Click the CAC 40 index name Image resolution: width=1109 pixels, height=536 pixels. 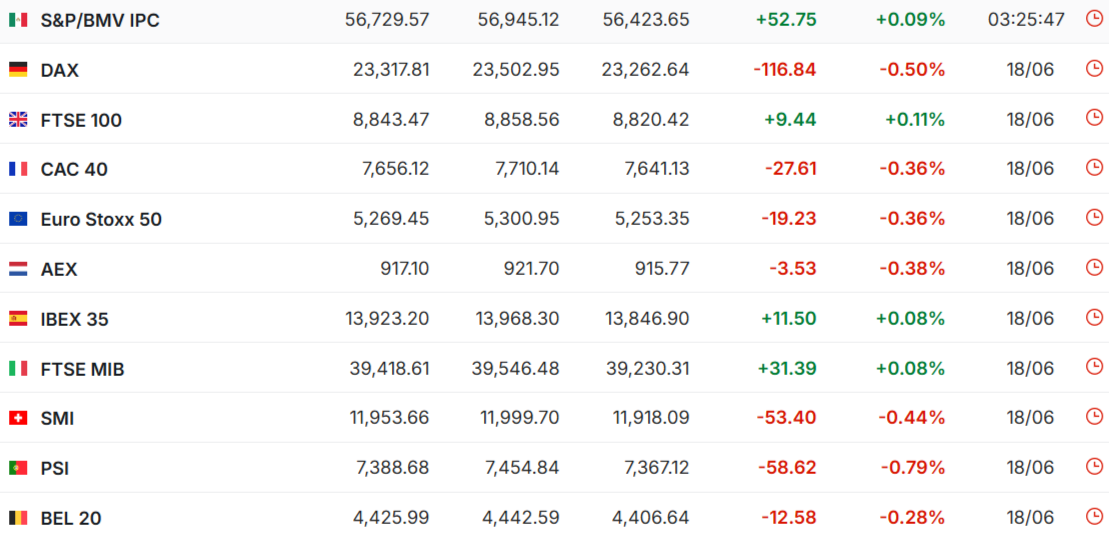tap(74, 170)
